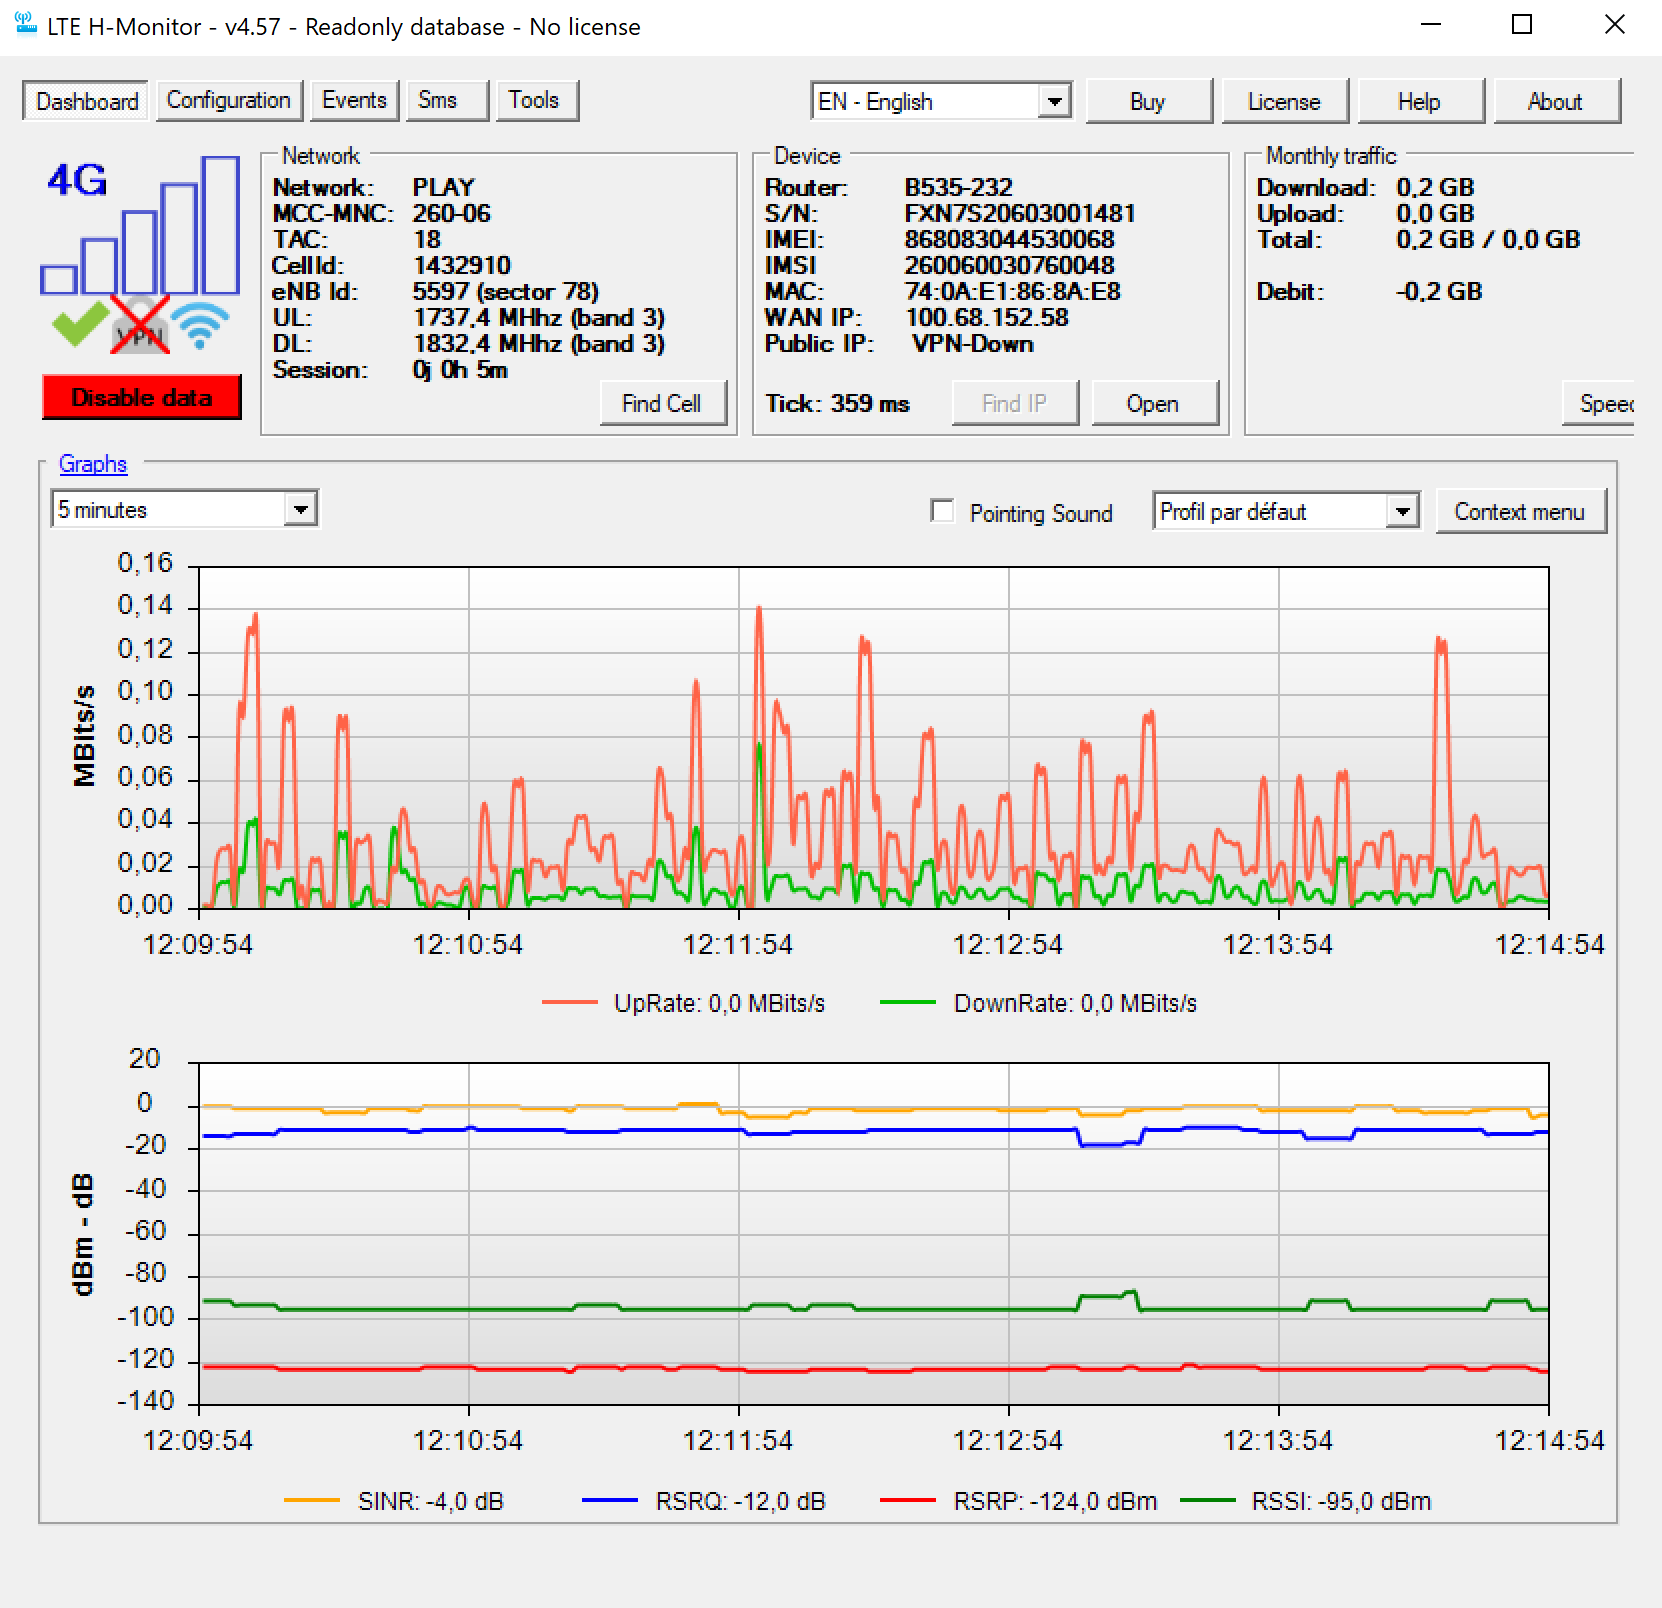Click the MAC address 74:0A:E1:86:8A:E8
The width and height of the screenshot is (1662, 1608).
coord(1013,292)
